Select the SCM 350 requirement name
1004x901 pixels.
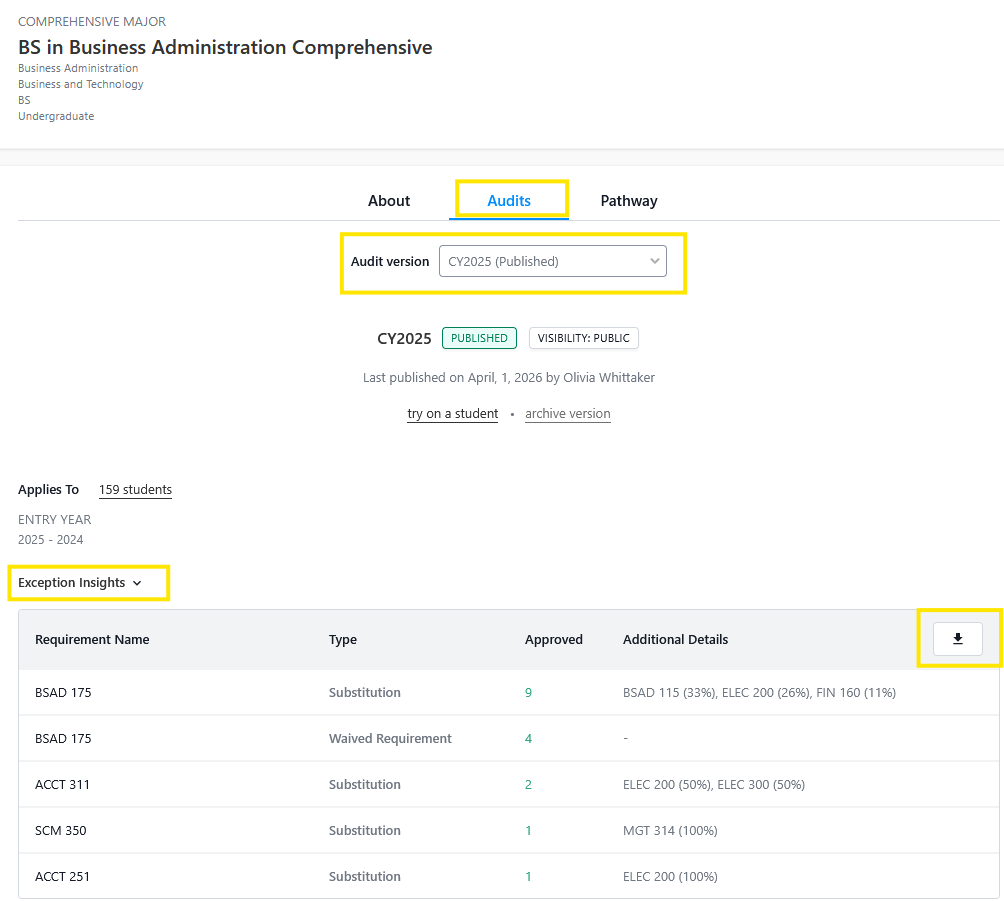pyautogui.click(x=60, y=831)
